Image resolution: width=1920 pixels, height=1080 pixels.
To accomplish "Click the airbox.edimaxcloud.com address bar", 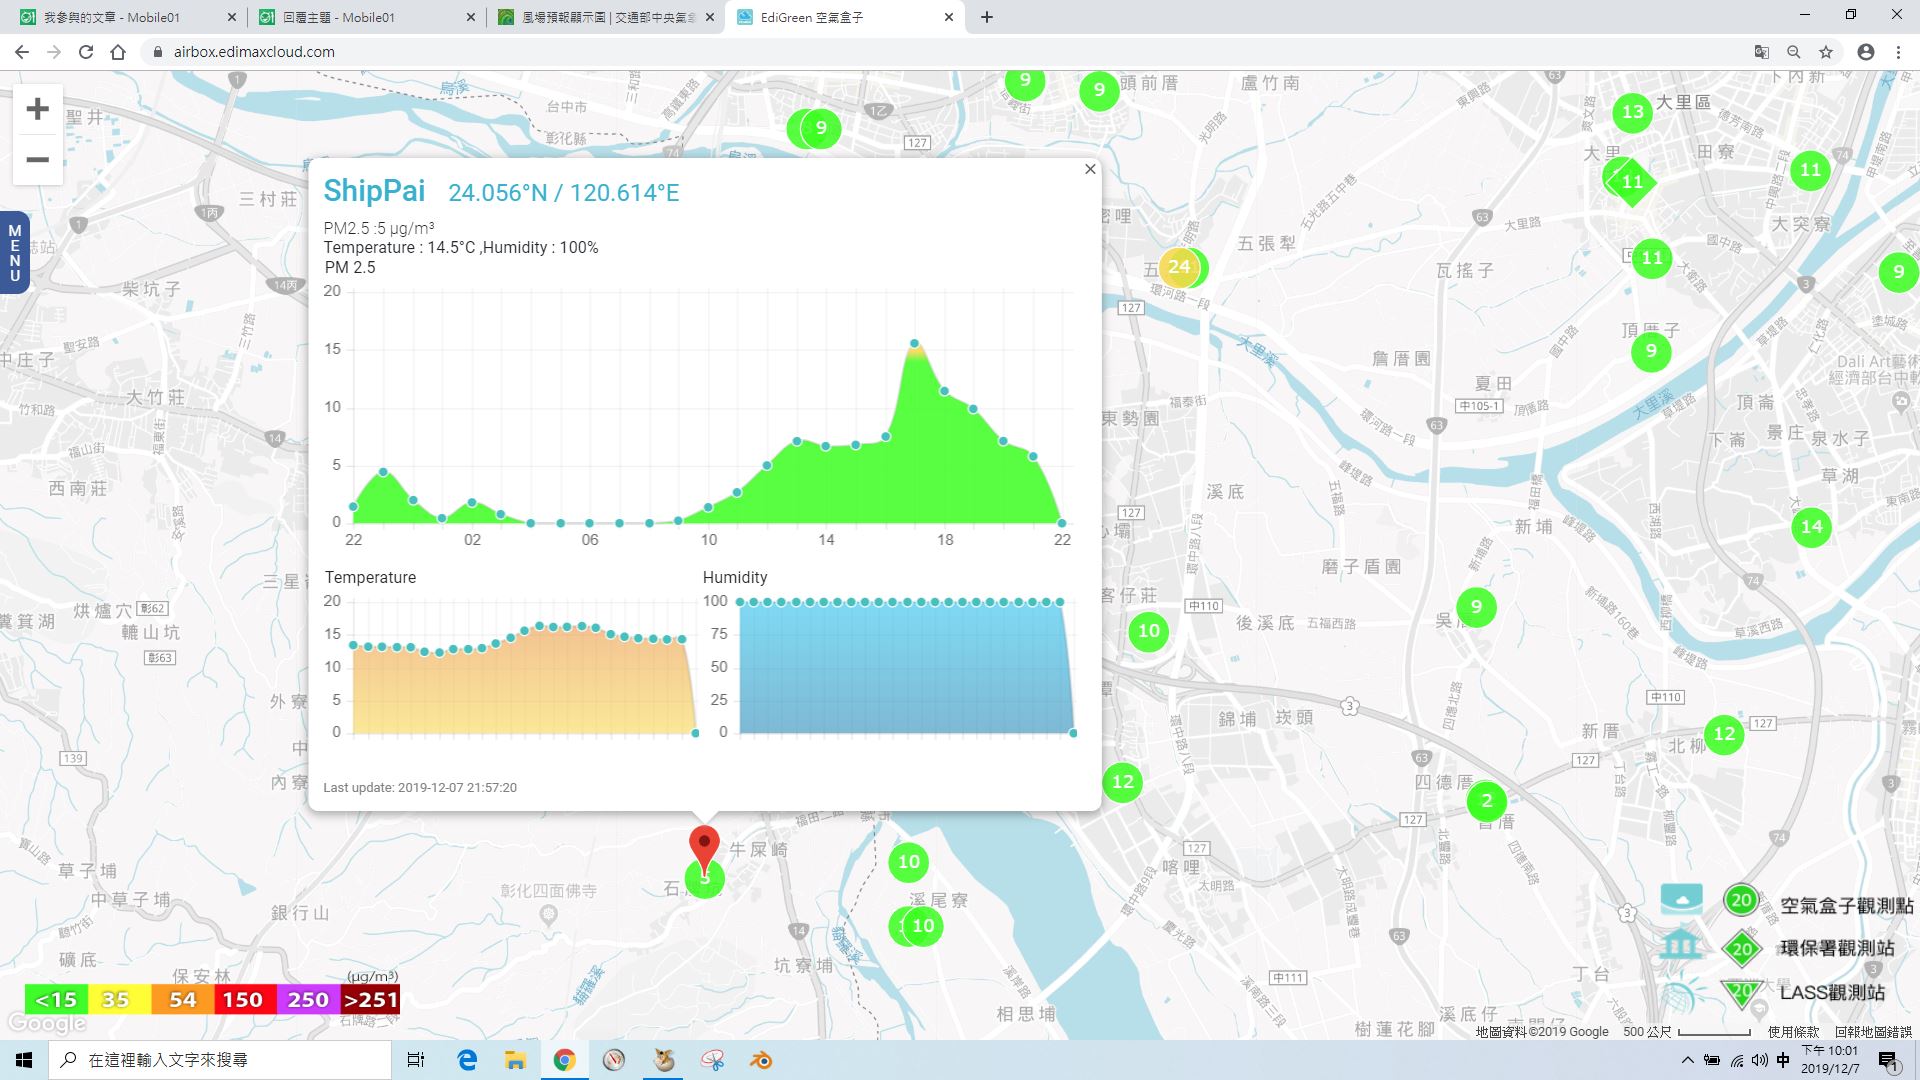I will (940, 52).
